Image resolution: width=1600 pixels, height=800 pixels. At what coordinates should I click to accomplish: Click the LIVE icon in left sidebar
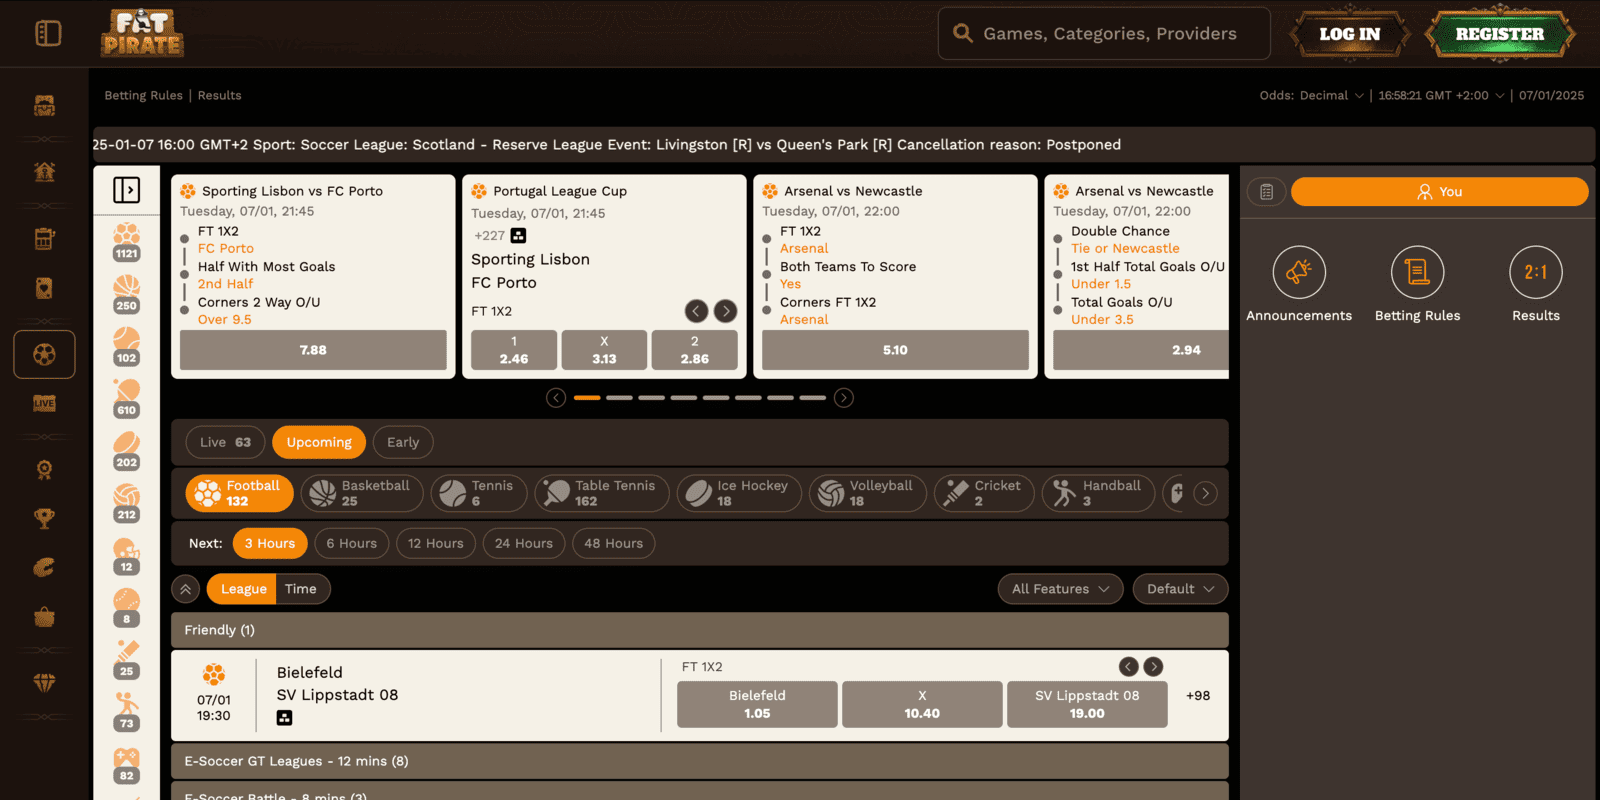pos(44,403)
